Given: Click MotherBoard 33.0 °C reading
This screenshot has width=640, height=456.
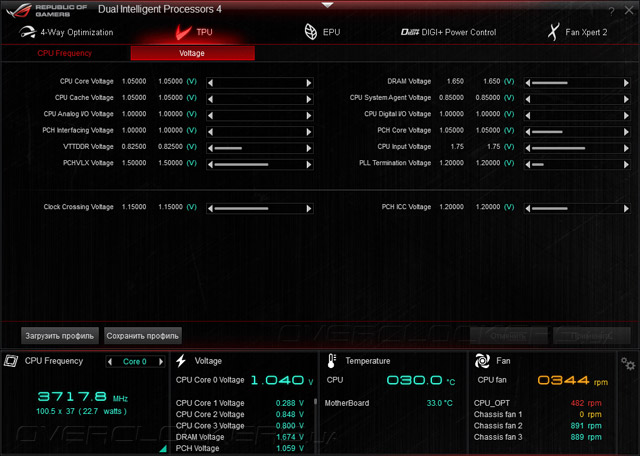Looking at the screenshot, I should point(440,403).
